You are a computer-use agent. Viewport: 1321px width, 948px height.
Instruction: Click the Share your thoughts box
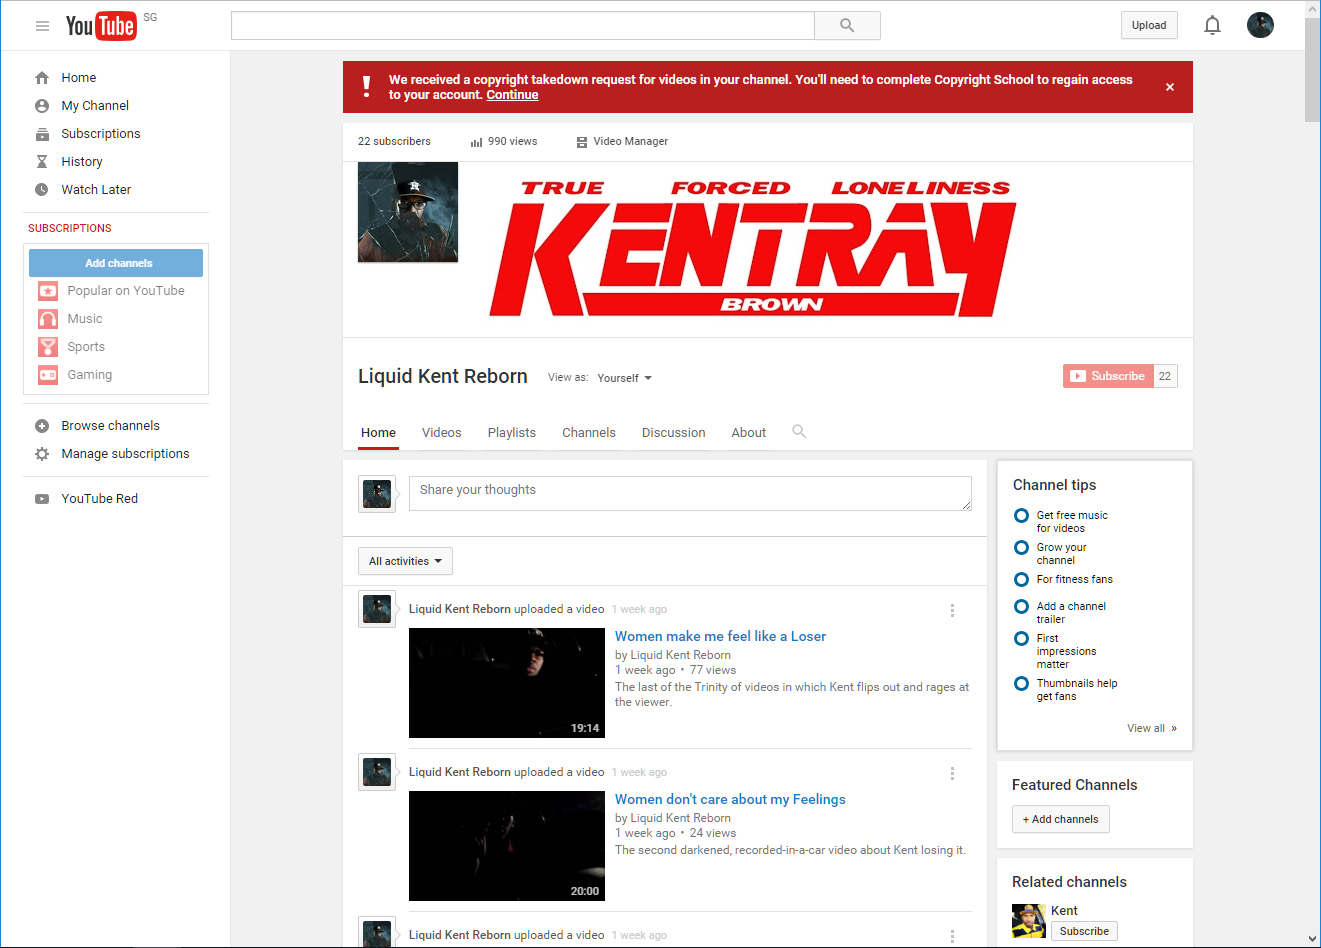[x=690, y=493]
